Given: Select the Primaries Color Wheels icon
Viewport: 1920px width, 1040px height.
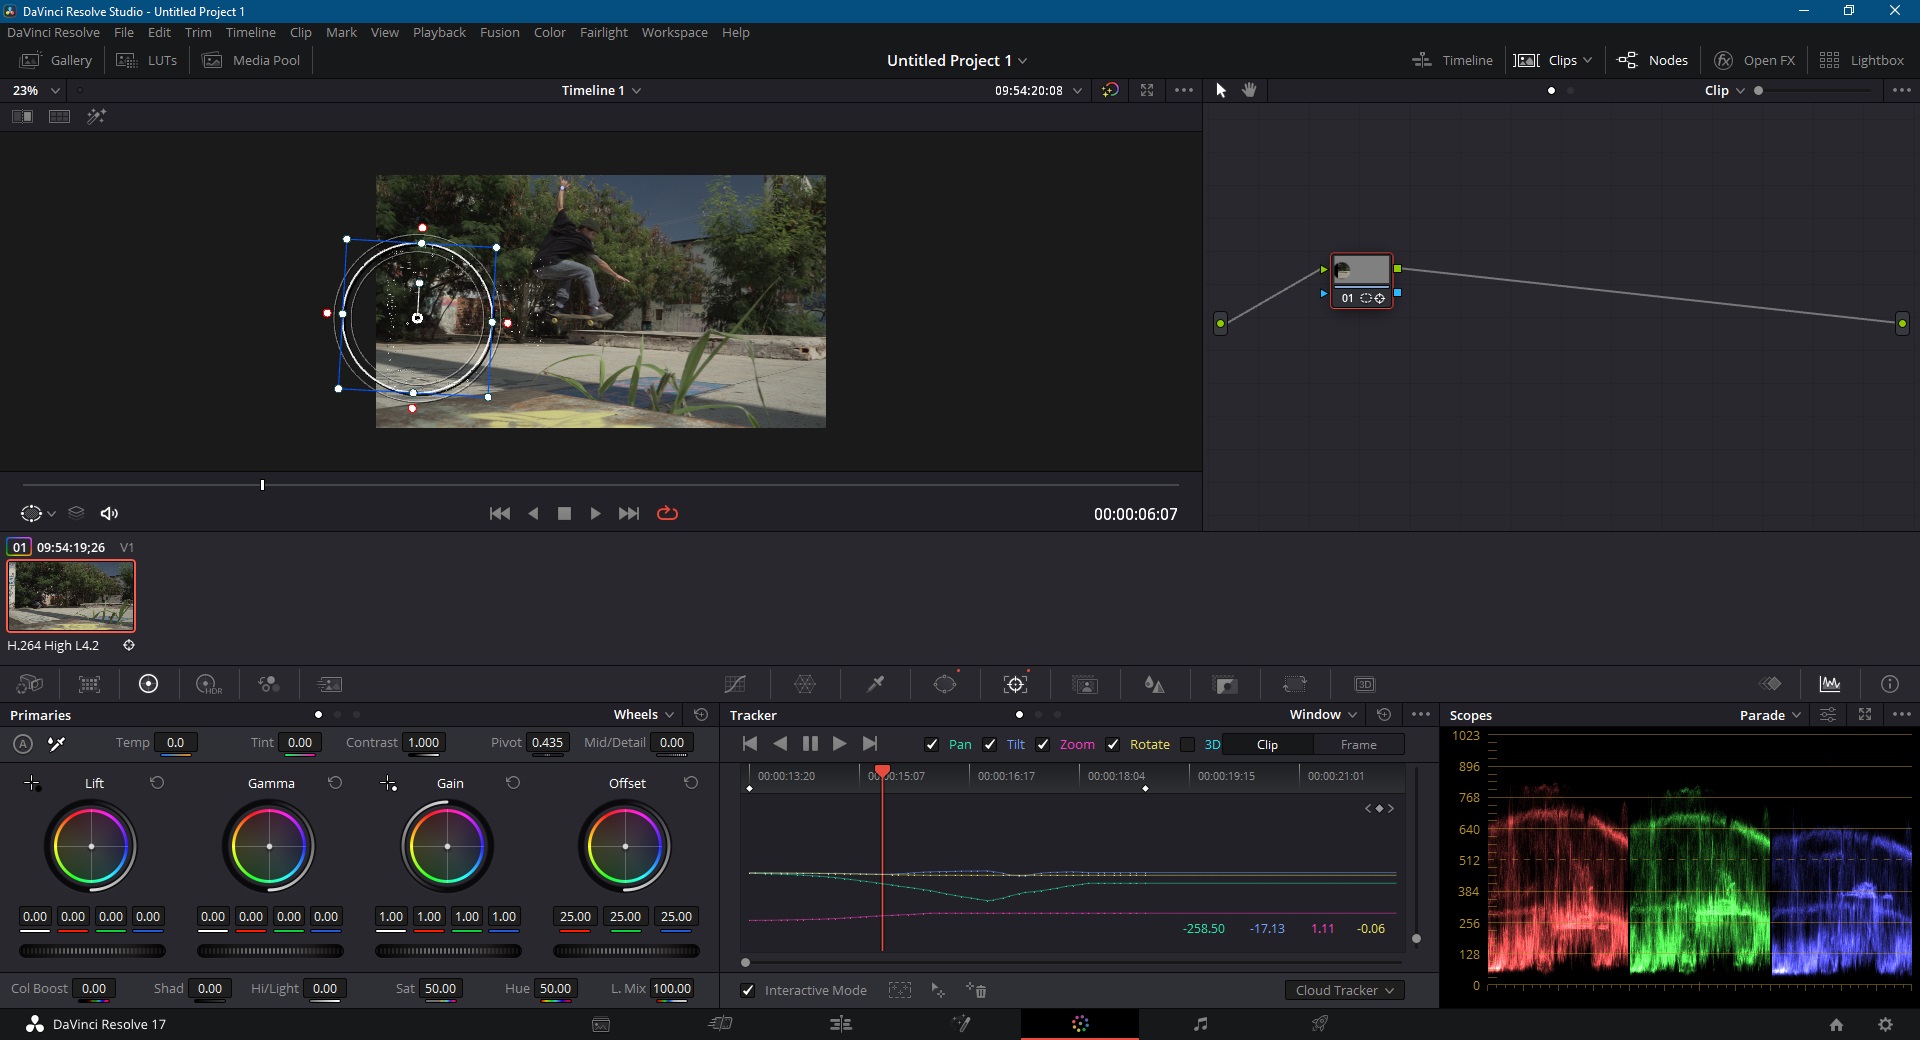Looking at the screenshot, I should [148, 684].
